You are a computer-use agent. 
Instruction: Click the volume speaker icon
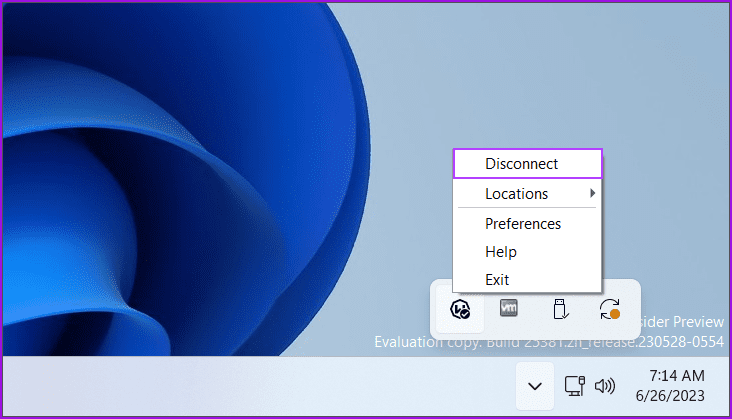[x=605, y=386]
